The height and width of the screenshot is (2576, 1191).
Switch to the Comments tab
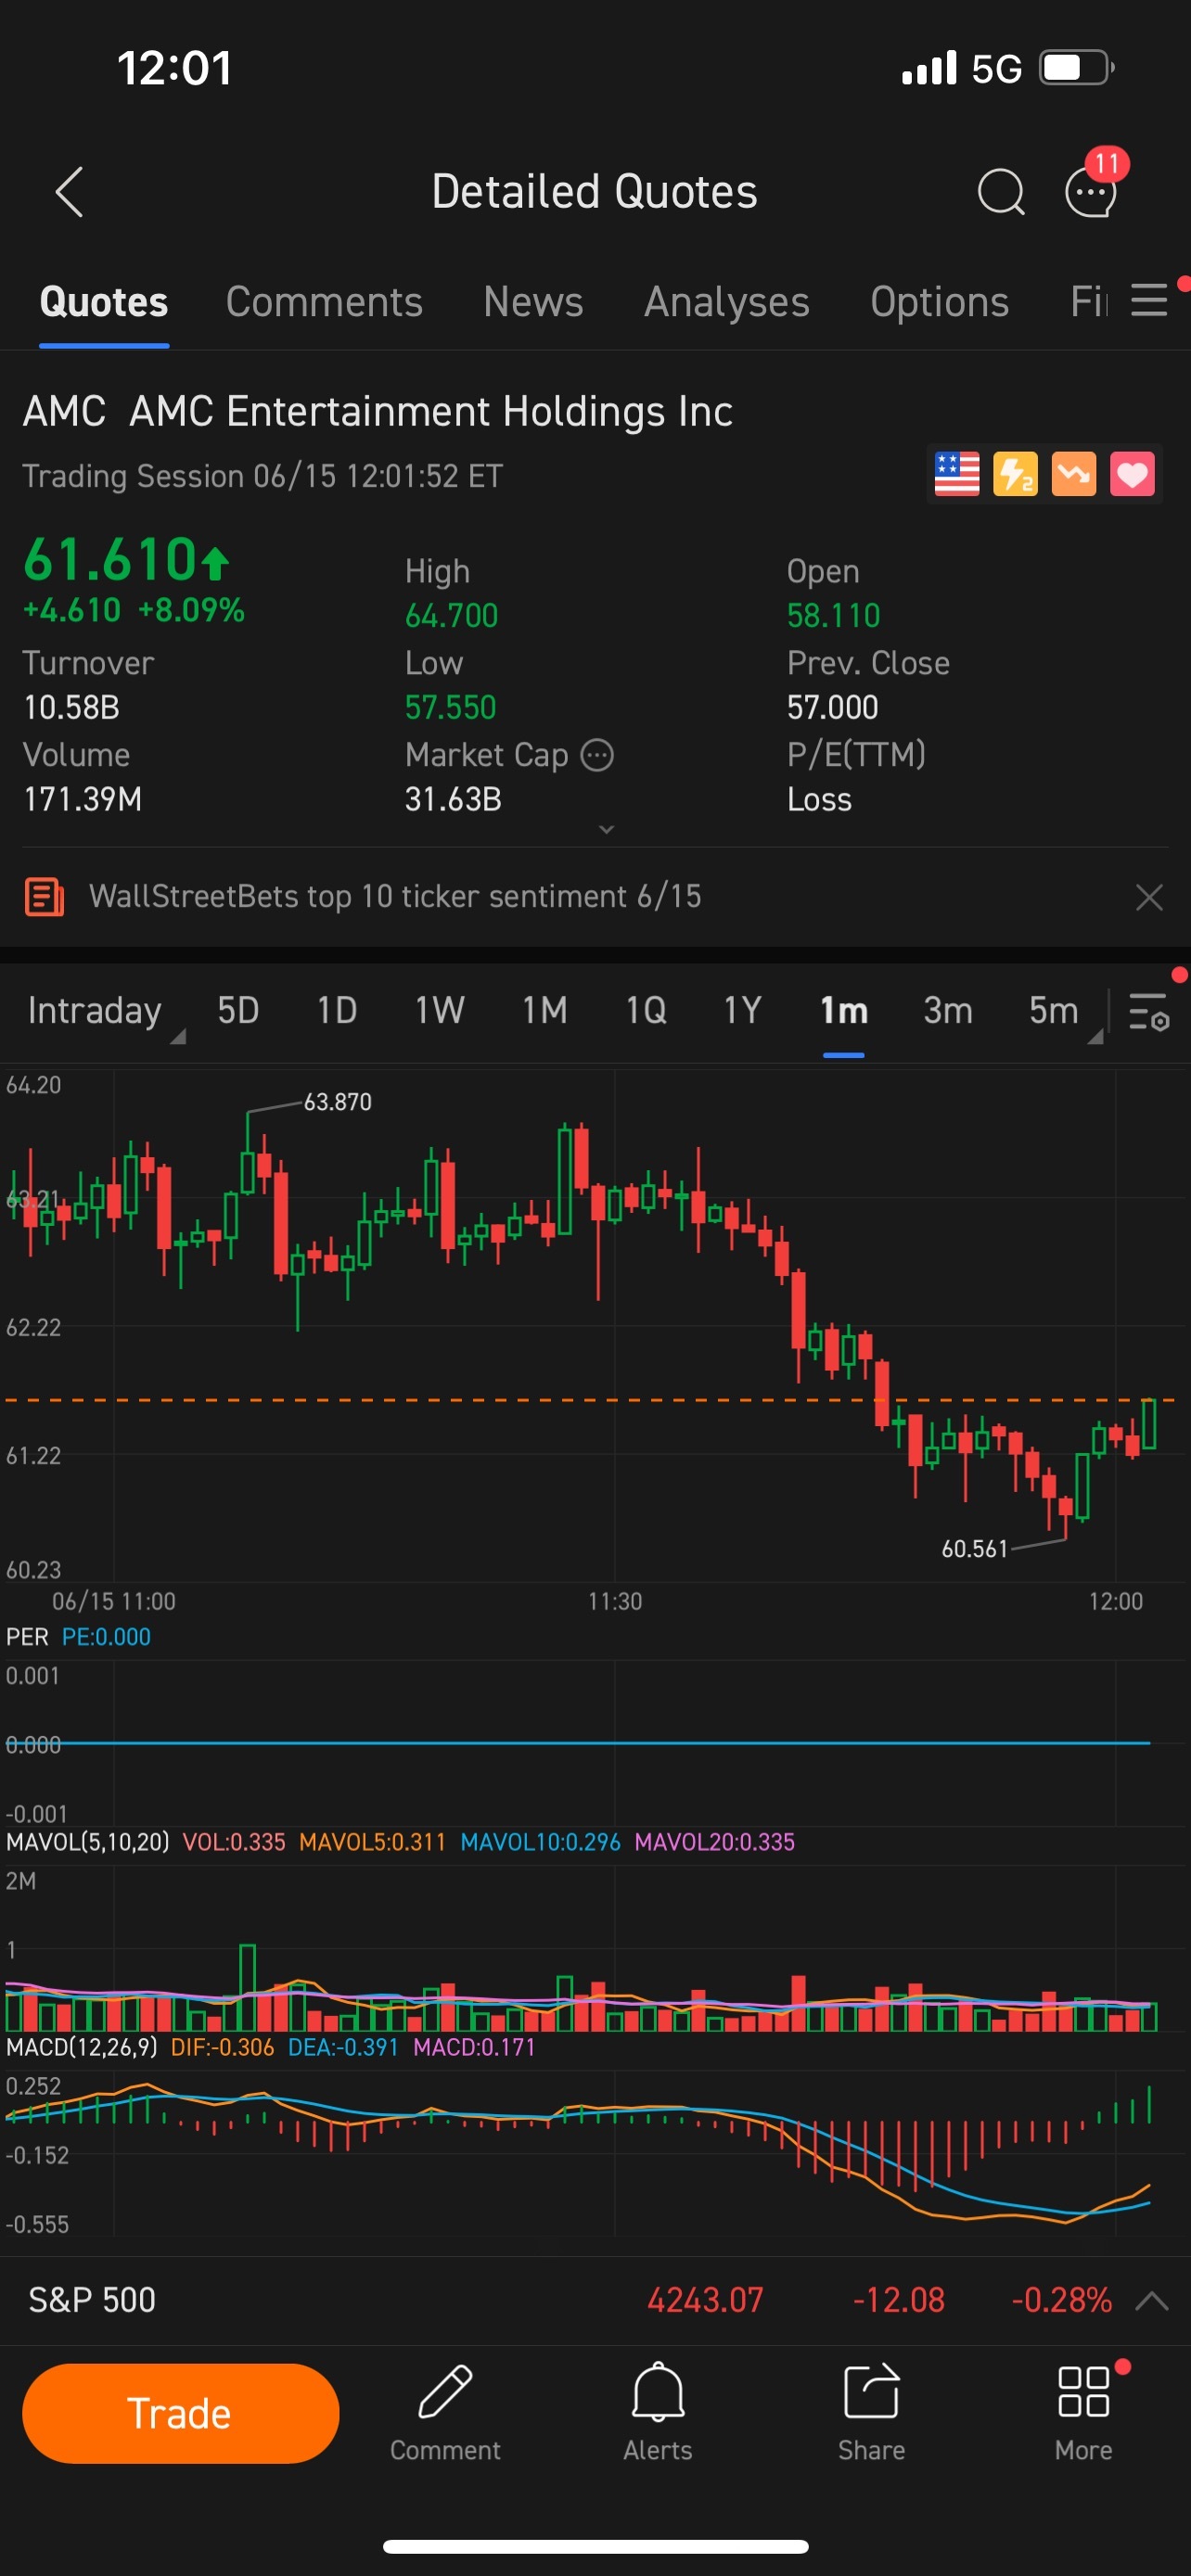pos(324,302)
